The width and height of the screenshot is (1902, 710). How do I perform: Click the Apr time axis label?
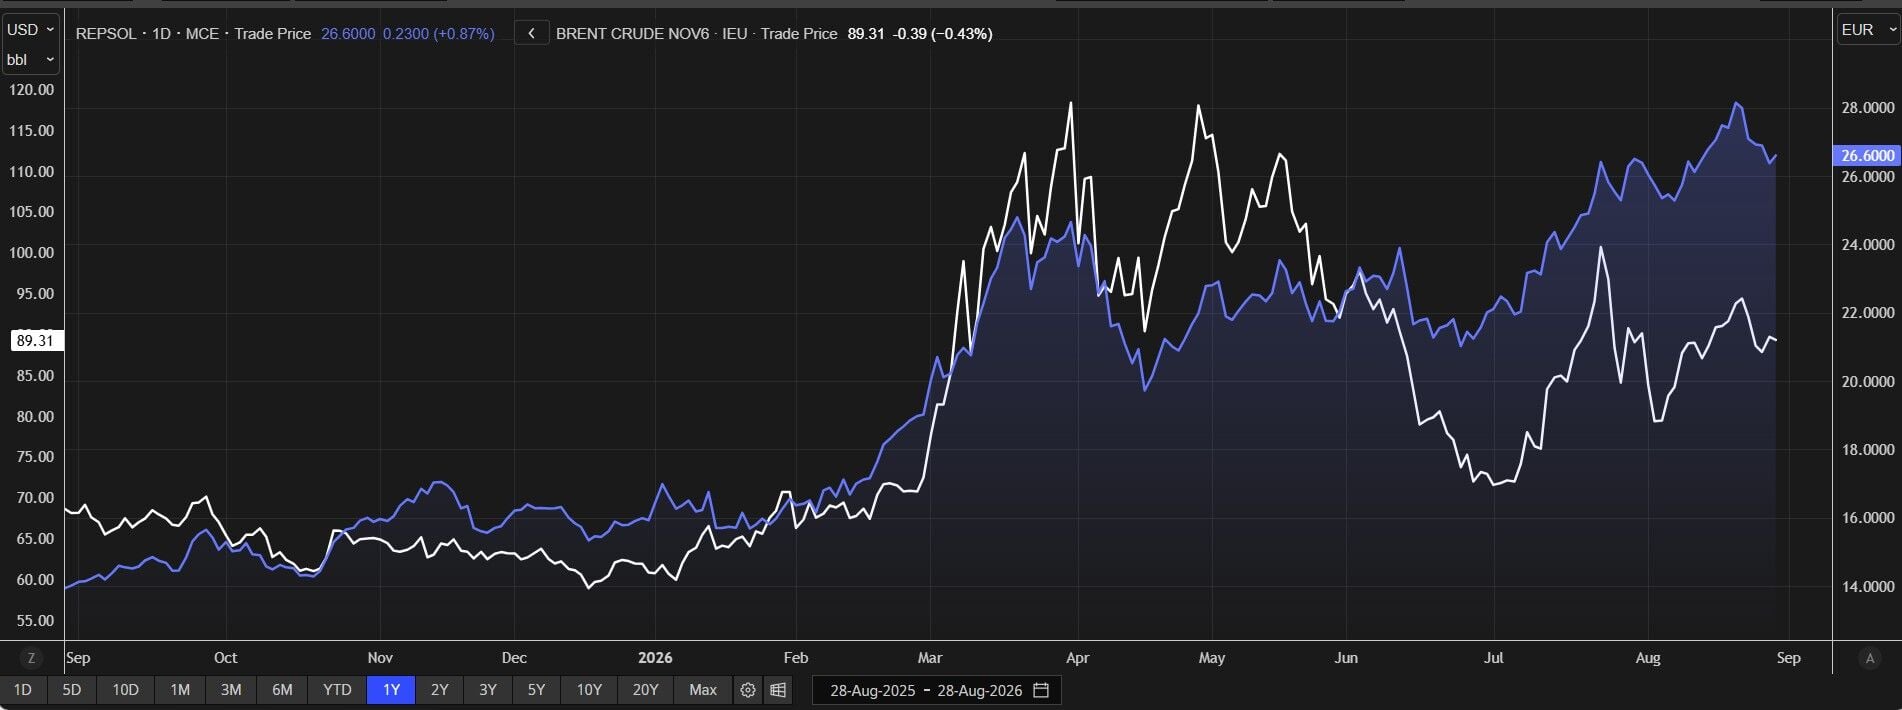pyautogui.click(x=1077, y=658)
